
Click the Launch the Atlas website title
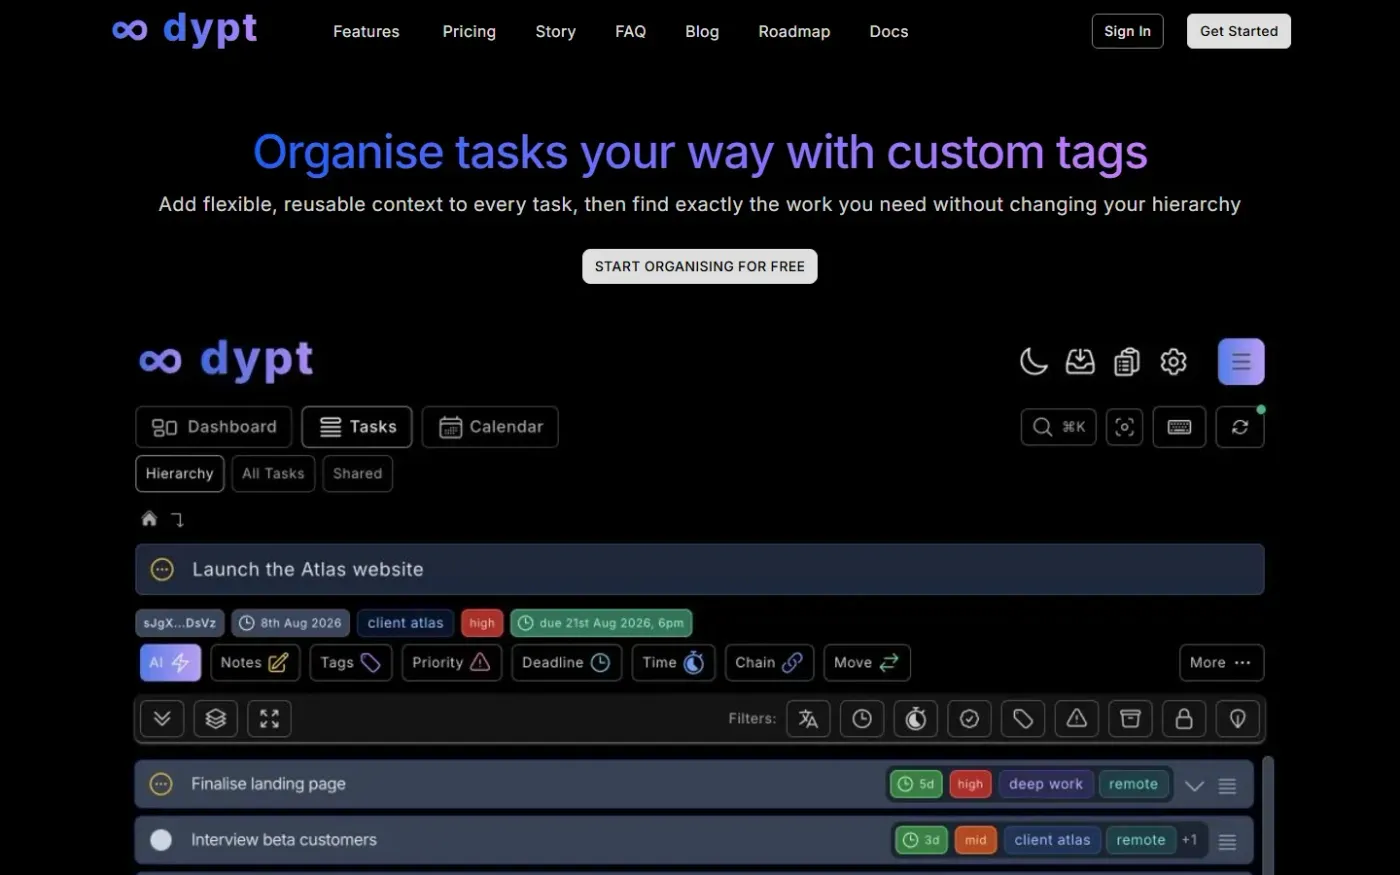point(308,569)
